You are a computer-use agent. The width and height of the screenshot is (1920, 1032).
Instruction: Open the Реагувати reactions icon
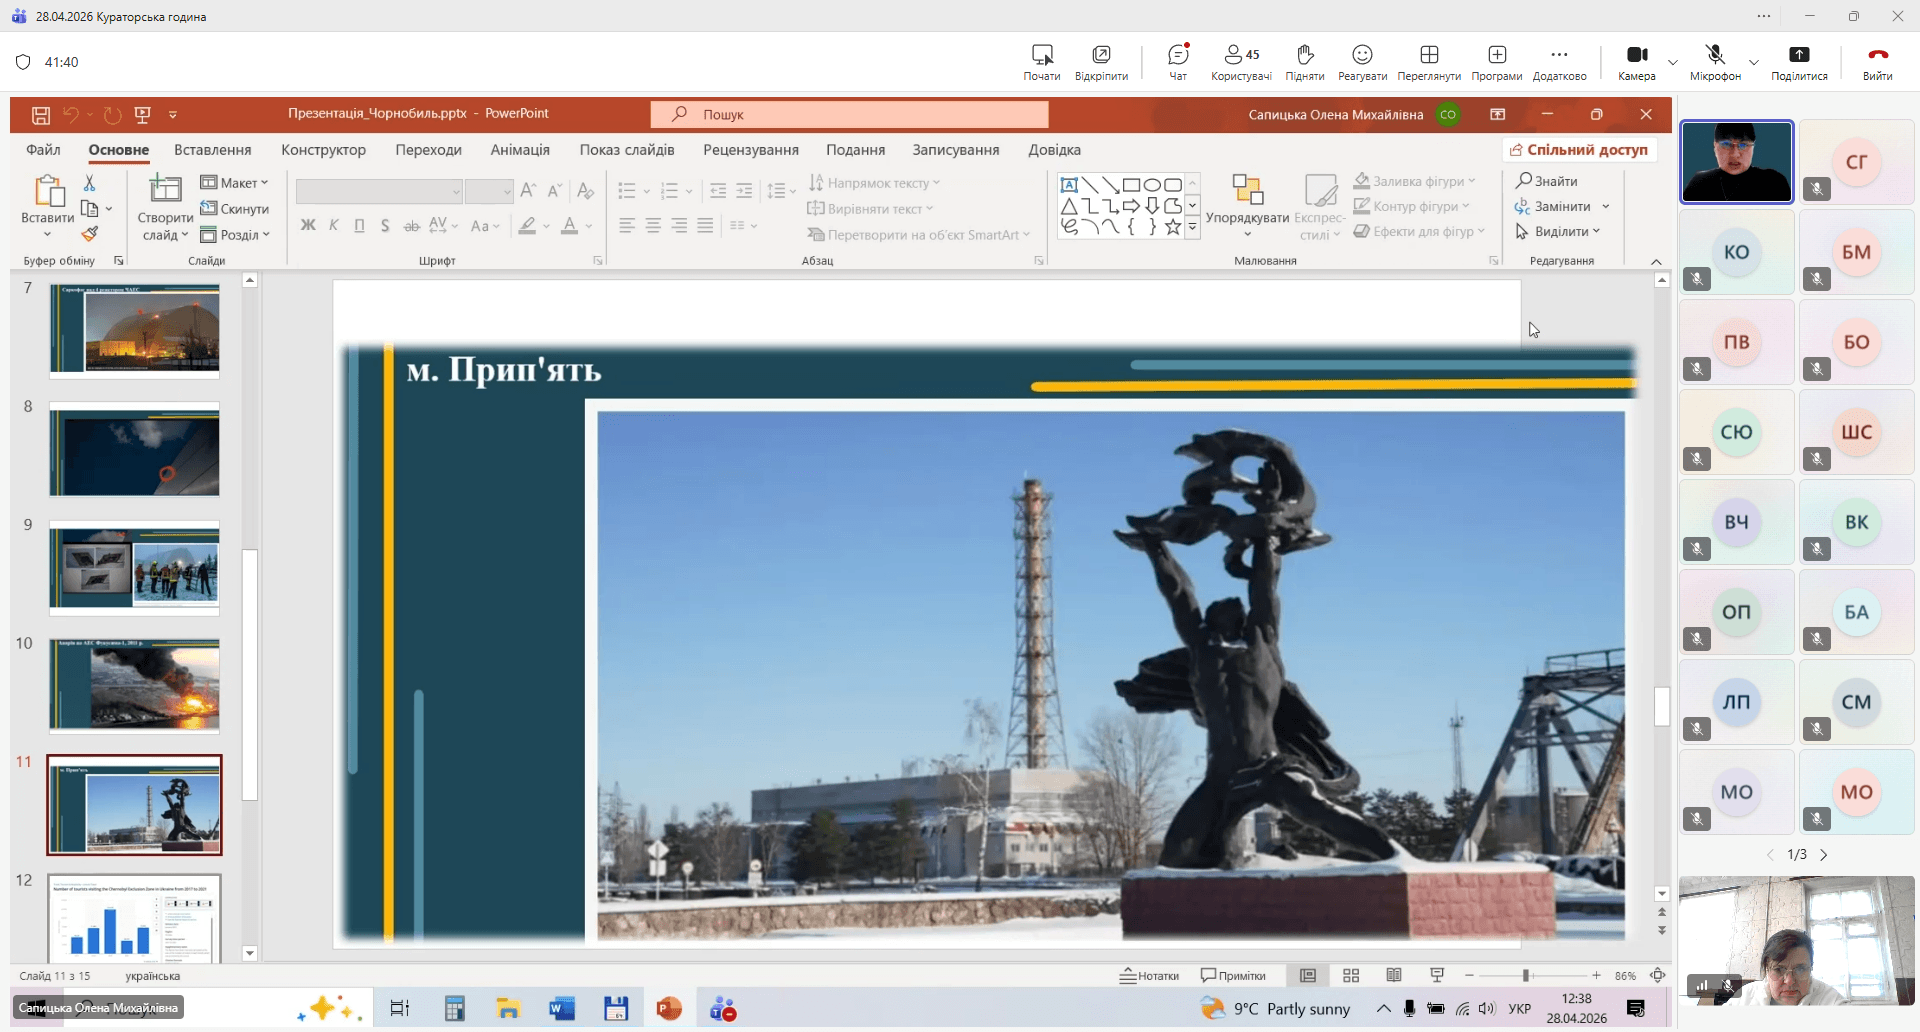pyautogui.click(x=1362, y=61)
